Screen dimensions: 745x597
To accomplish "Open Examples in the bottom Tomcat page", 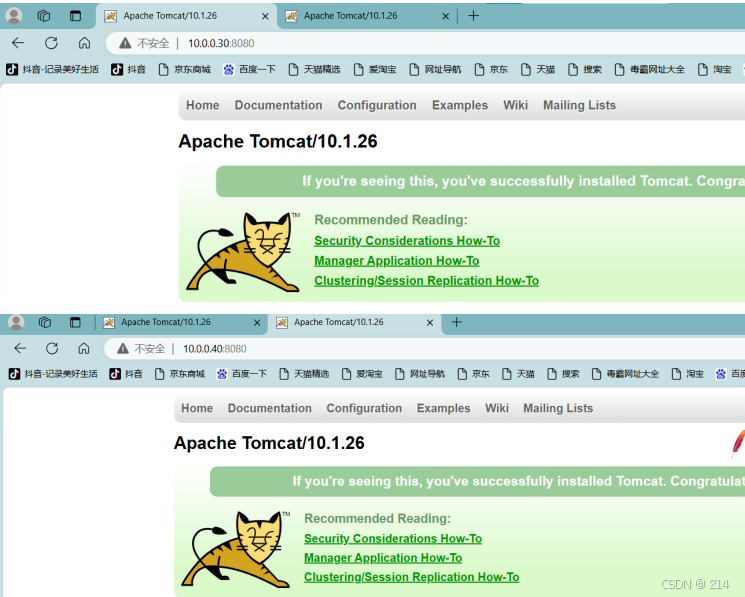I will point(443,408).
